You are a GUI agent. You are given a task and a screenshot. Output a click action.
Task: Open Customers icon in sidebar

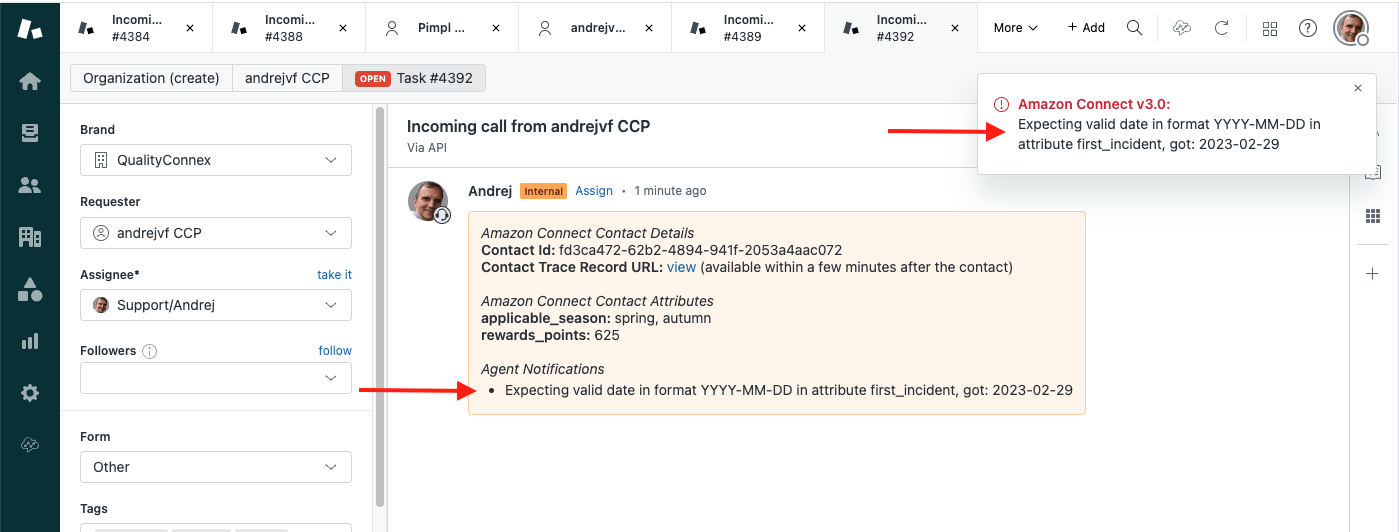(30, 185)
